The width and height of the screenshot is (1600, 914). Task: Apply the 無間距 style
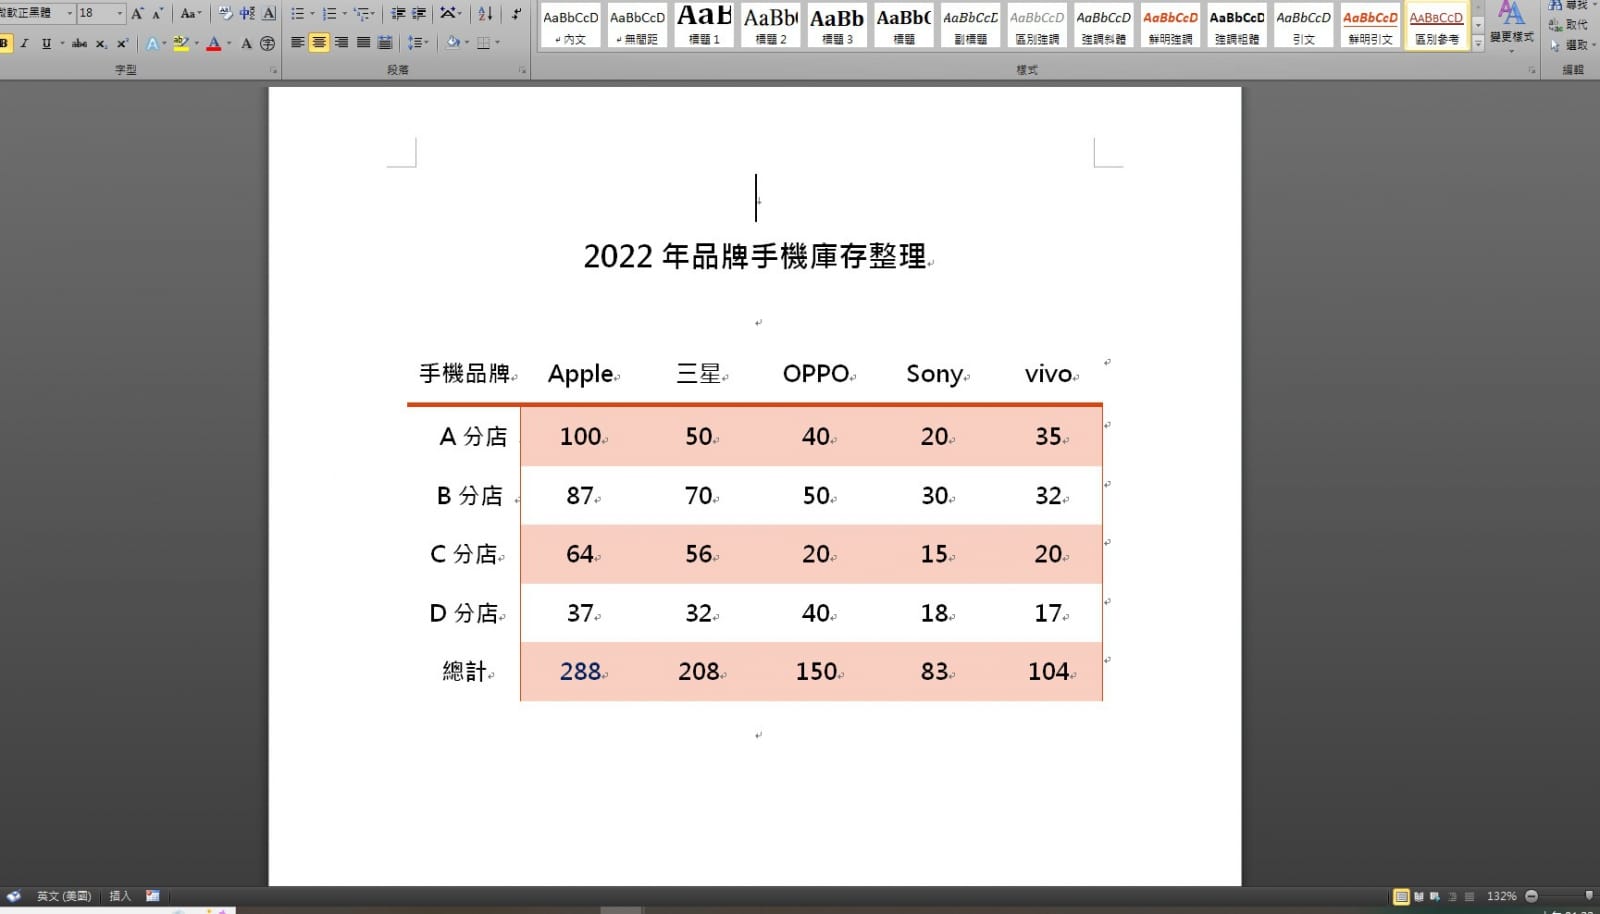637,26
